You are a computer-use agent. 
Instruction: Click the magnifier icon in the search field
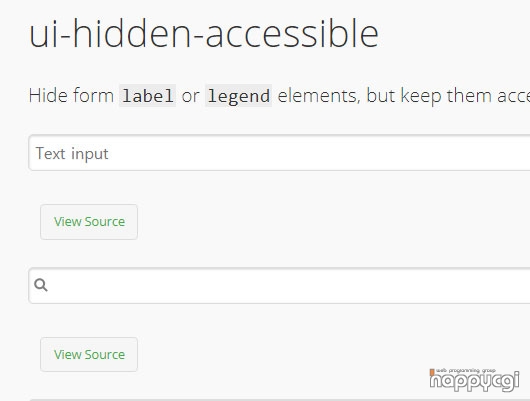coord(41,285)
